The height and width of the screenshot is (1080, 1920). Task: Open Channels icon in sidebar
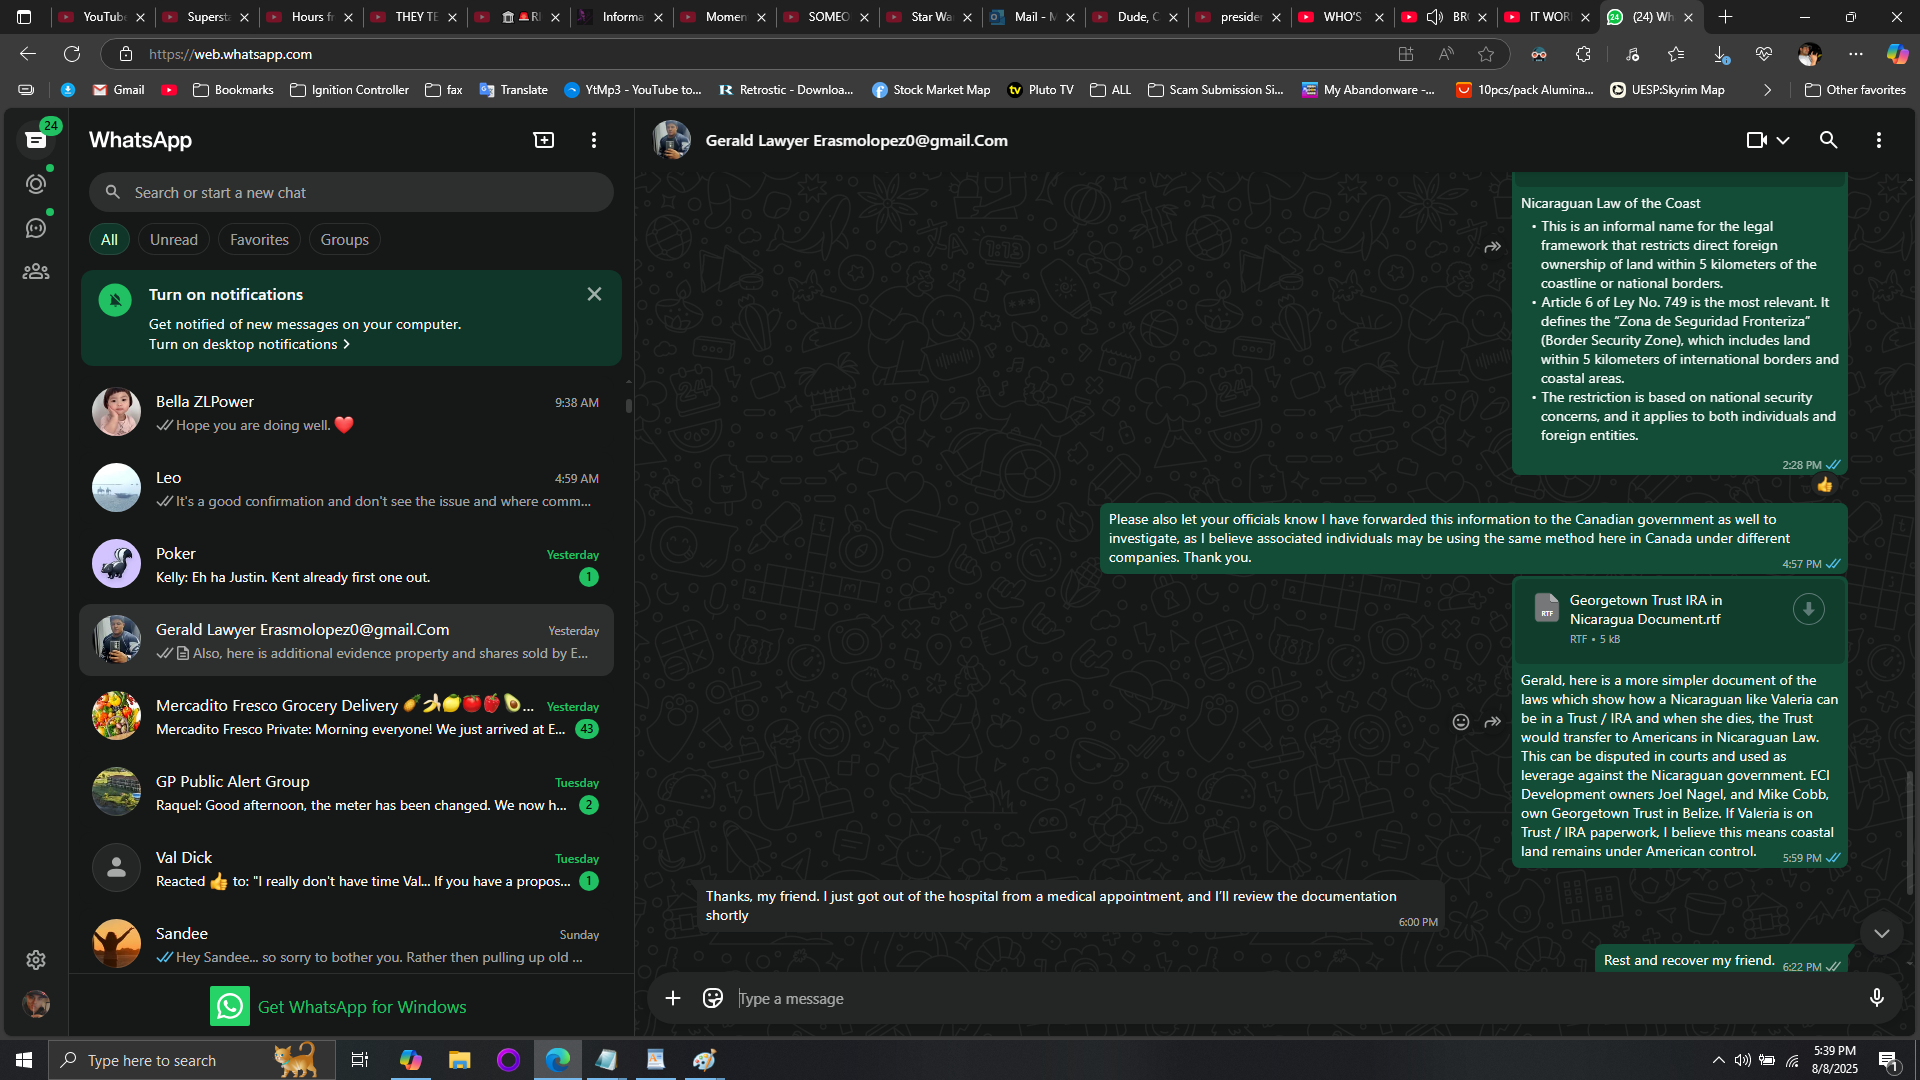pos(36,228)
